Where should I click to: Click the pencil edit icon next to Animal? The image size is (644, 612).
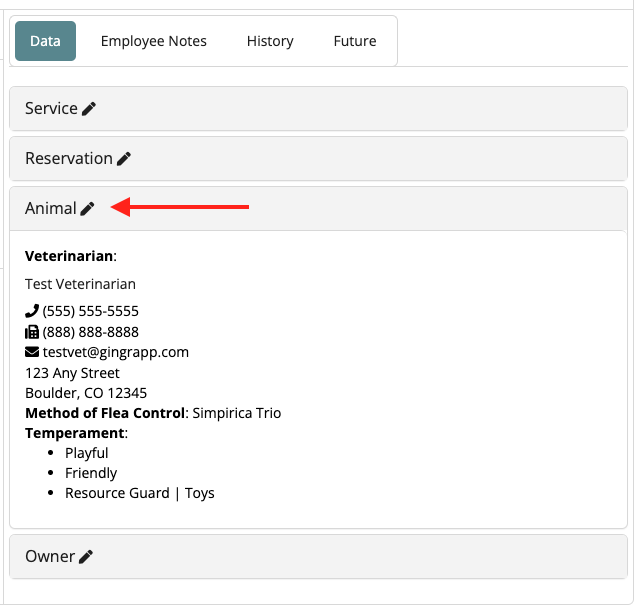click(87, 209)
